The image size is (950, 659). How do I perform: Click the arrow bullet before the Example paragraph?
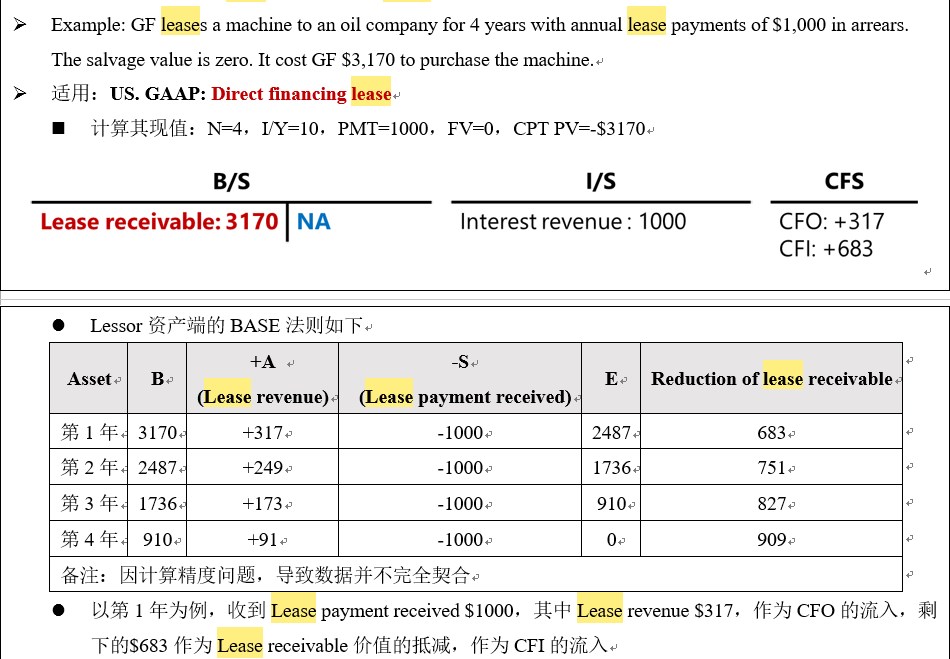[x=21, y=25]
